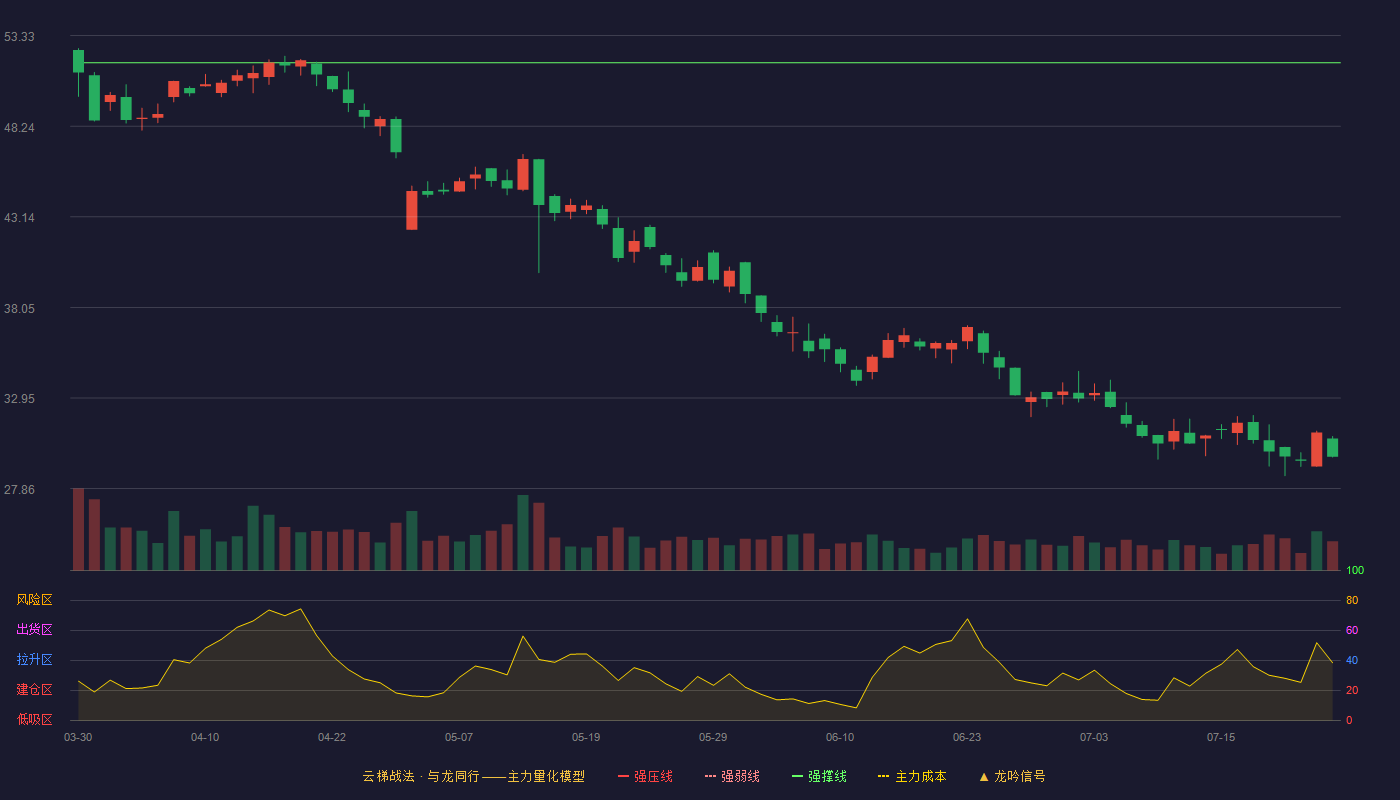Select the 出货区 zone label
Viewport: 1400px width, 800px height.
34,630
